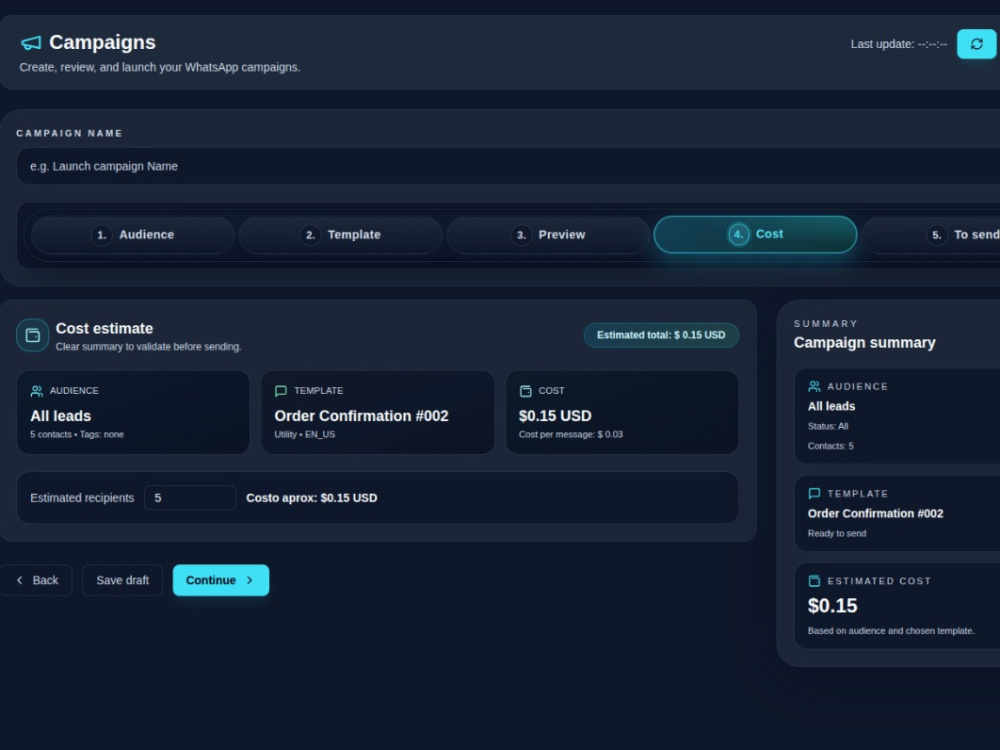Click '5 contacts • Tags: none' text

point(77,434)
